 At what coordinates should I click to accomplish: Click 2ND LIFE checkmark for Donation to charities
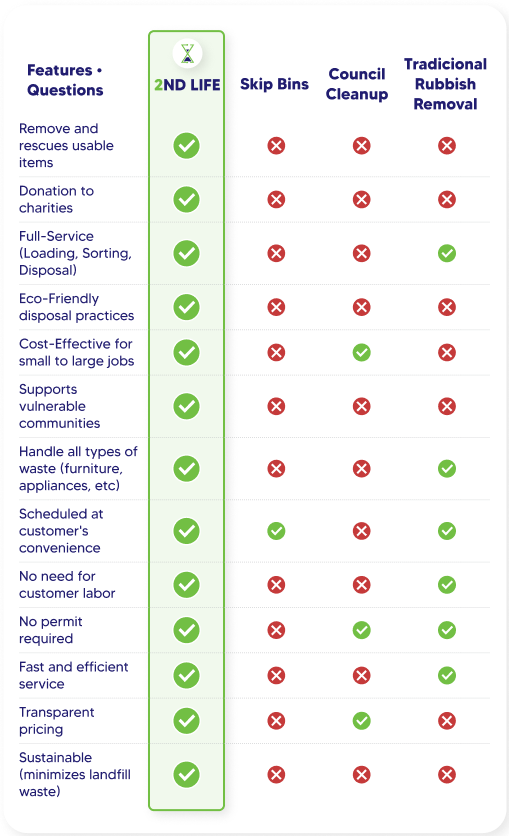187,199
